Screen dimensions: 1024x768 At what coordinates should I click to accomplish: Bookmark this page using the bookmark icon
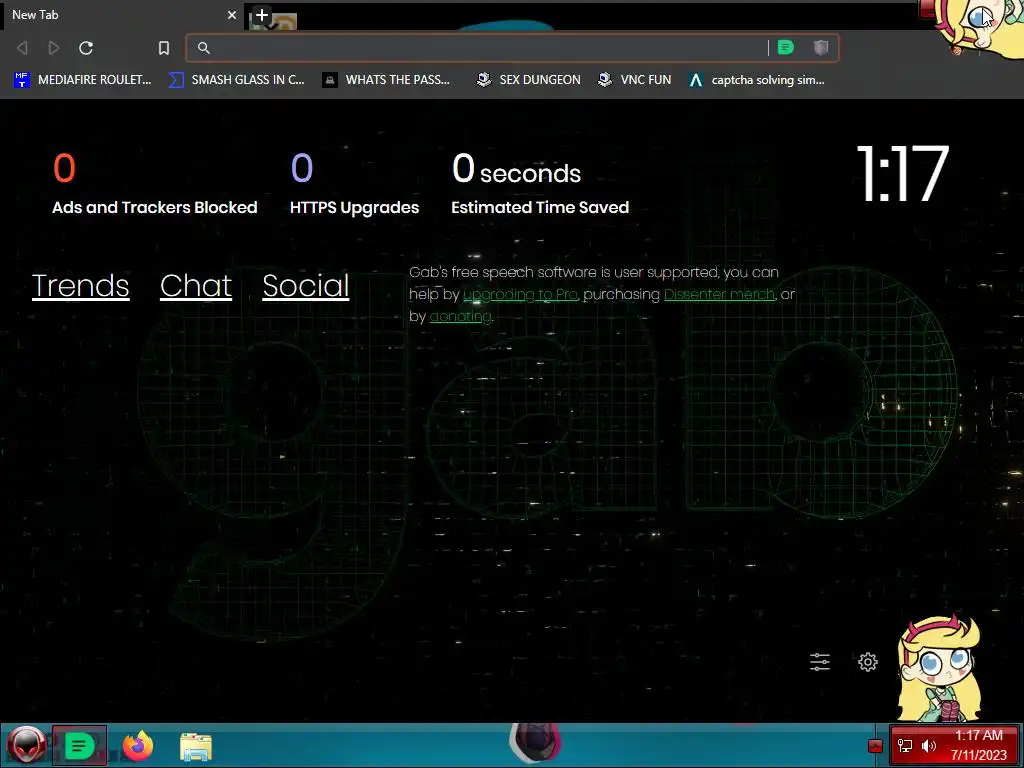tap(164, 48)
